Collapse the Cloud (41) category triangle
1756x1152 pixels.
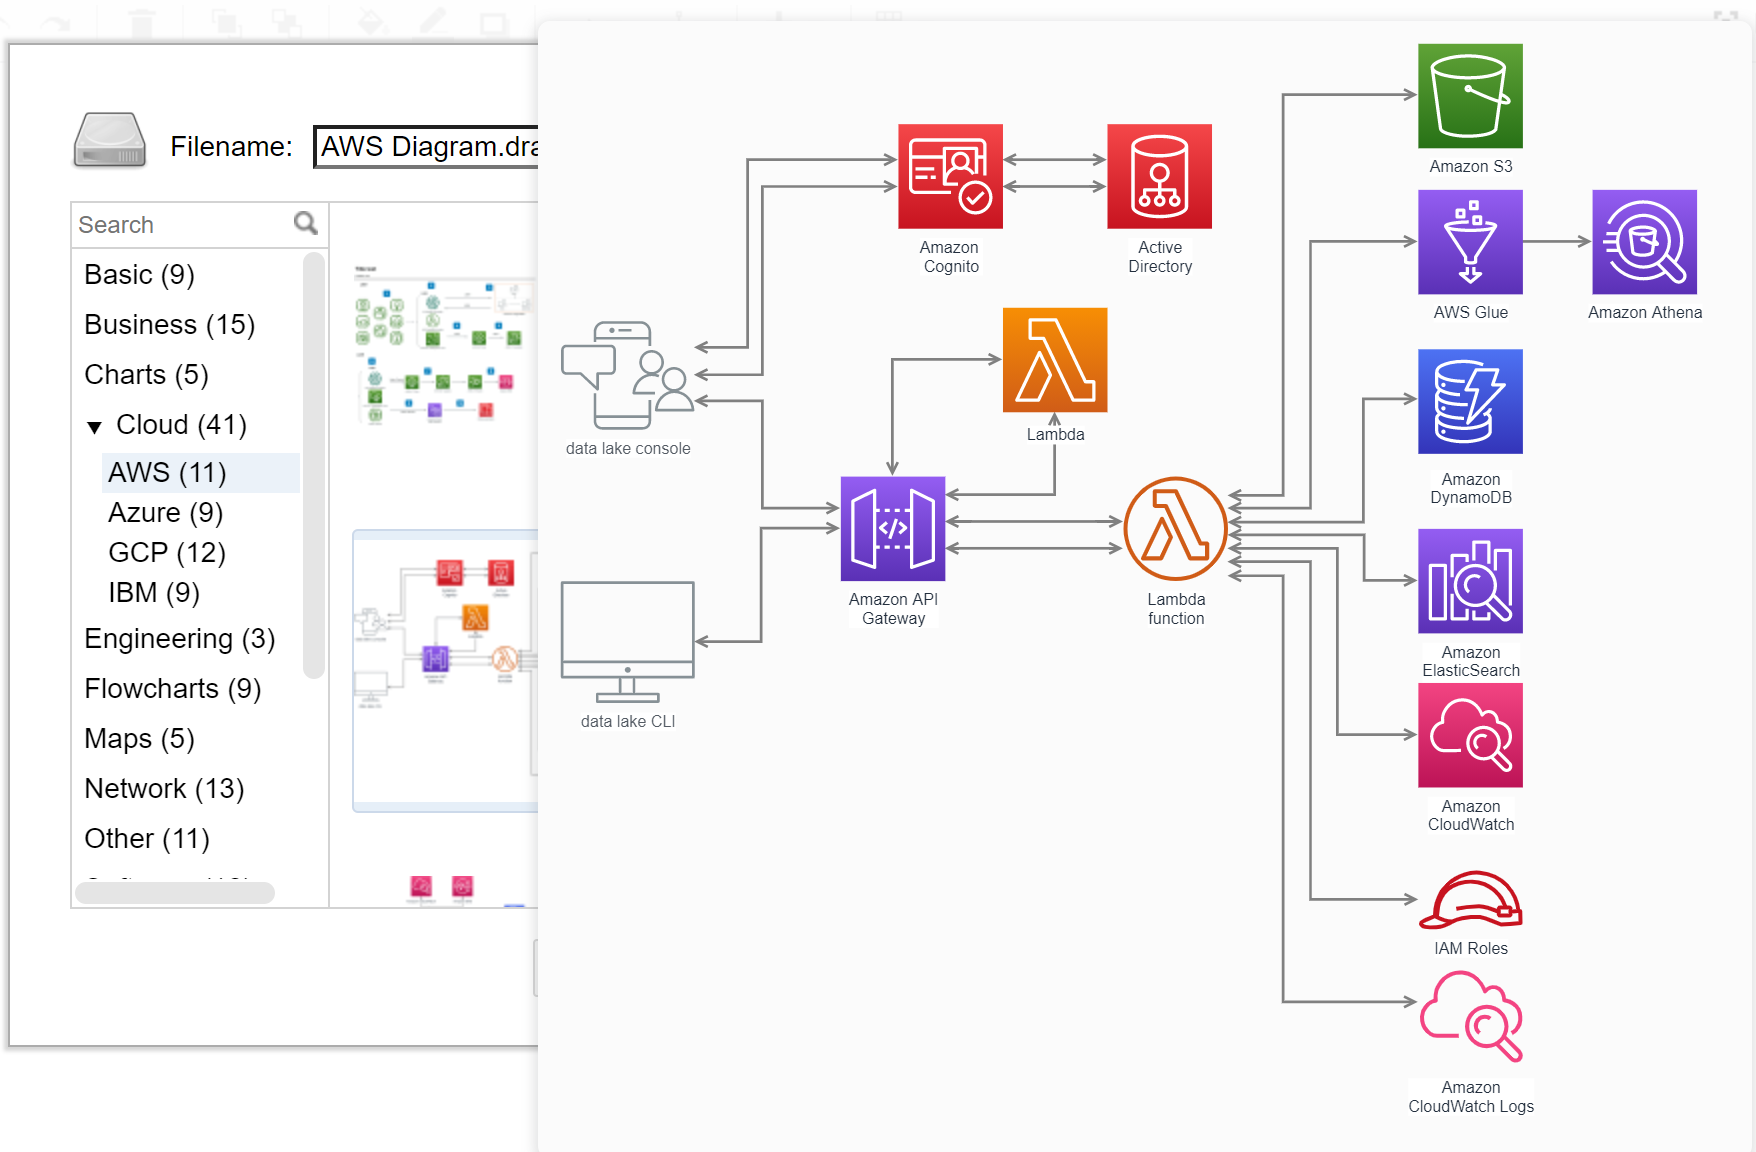95,425
